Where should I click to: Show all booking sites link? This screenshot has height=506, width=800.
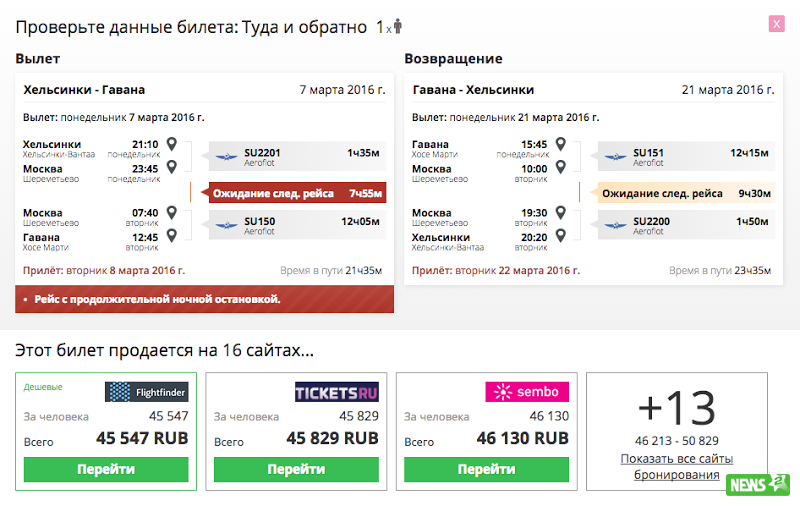tap(677, 467)
